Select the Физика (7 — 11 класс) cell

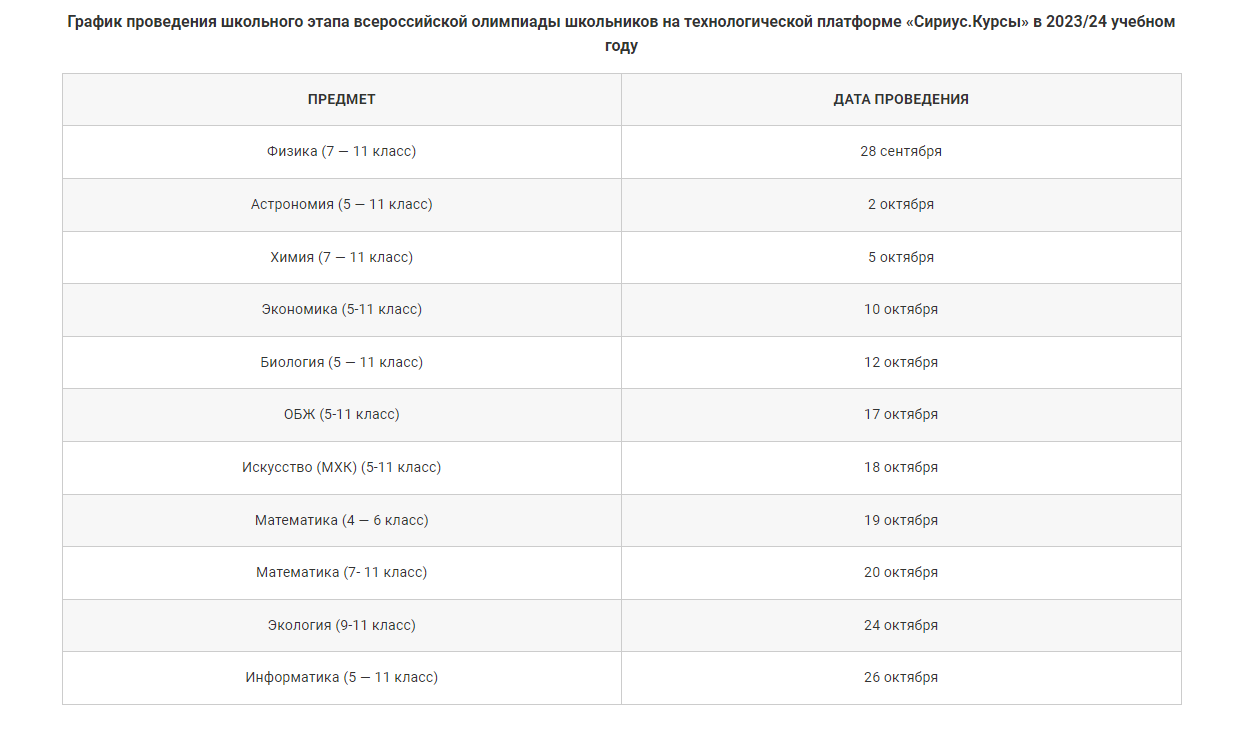[342, 152]
